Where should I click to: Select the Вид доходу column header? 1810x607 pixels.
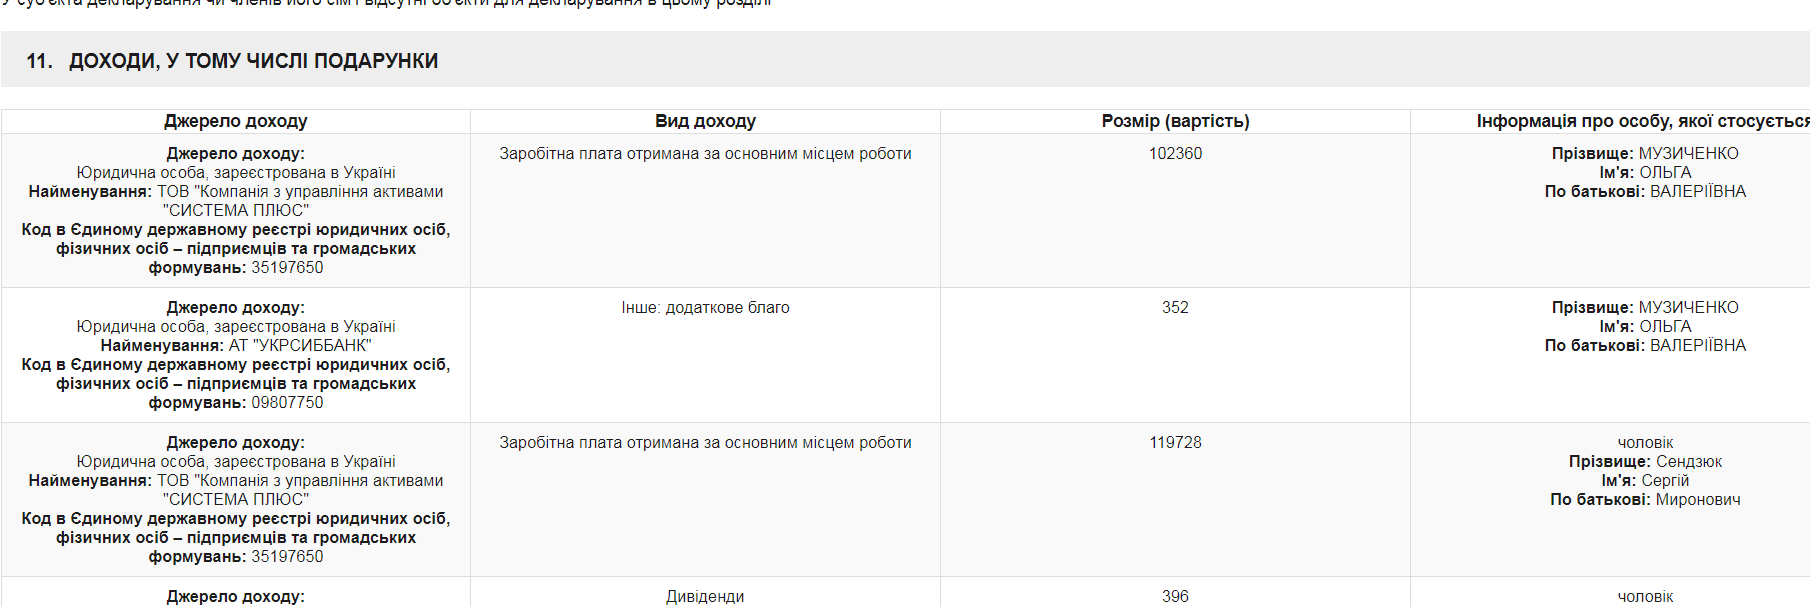click(x=705, y=121)
